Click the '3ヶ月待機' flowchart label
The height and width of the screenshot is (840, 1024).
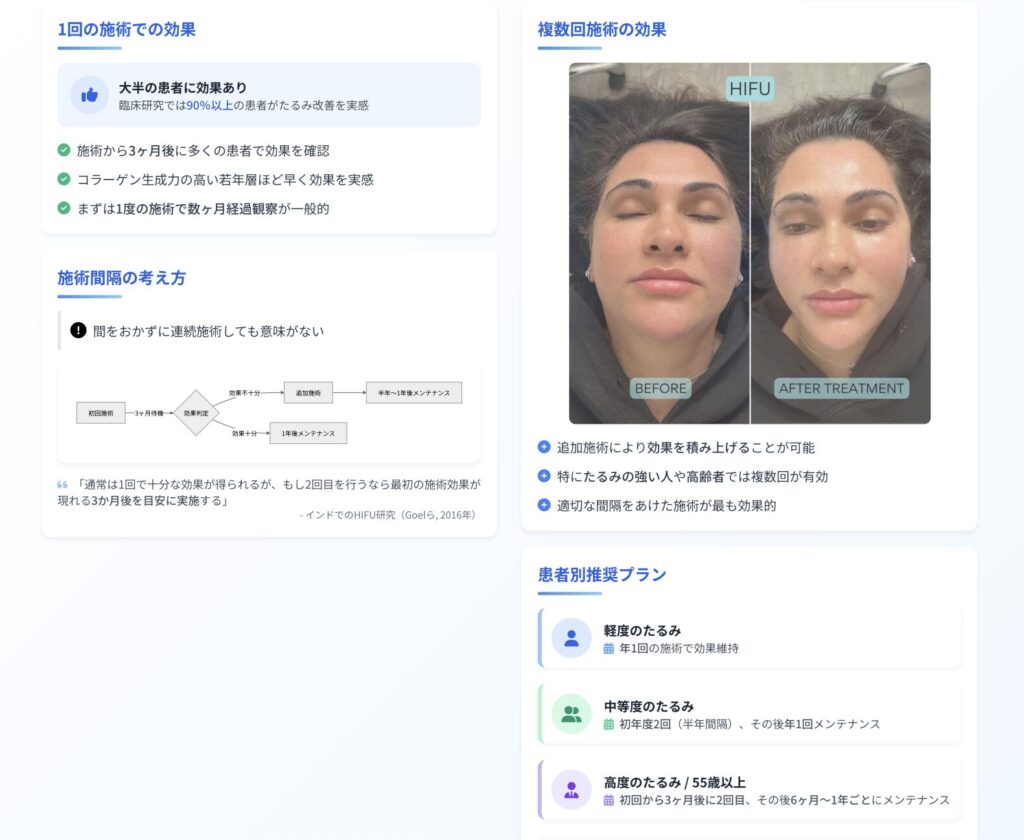click(149, 413)
